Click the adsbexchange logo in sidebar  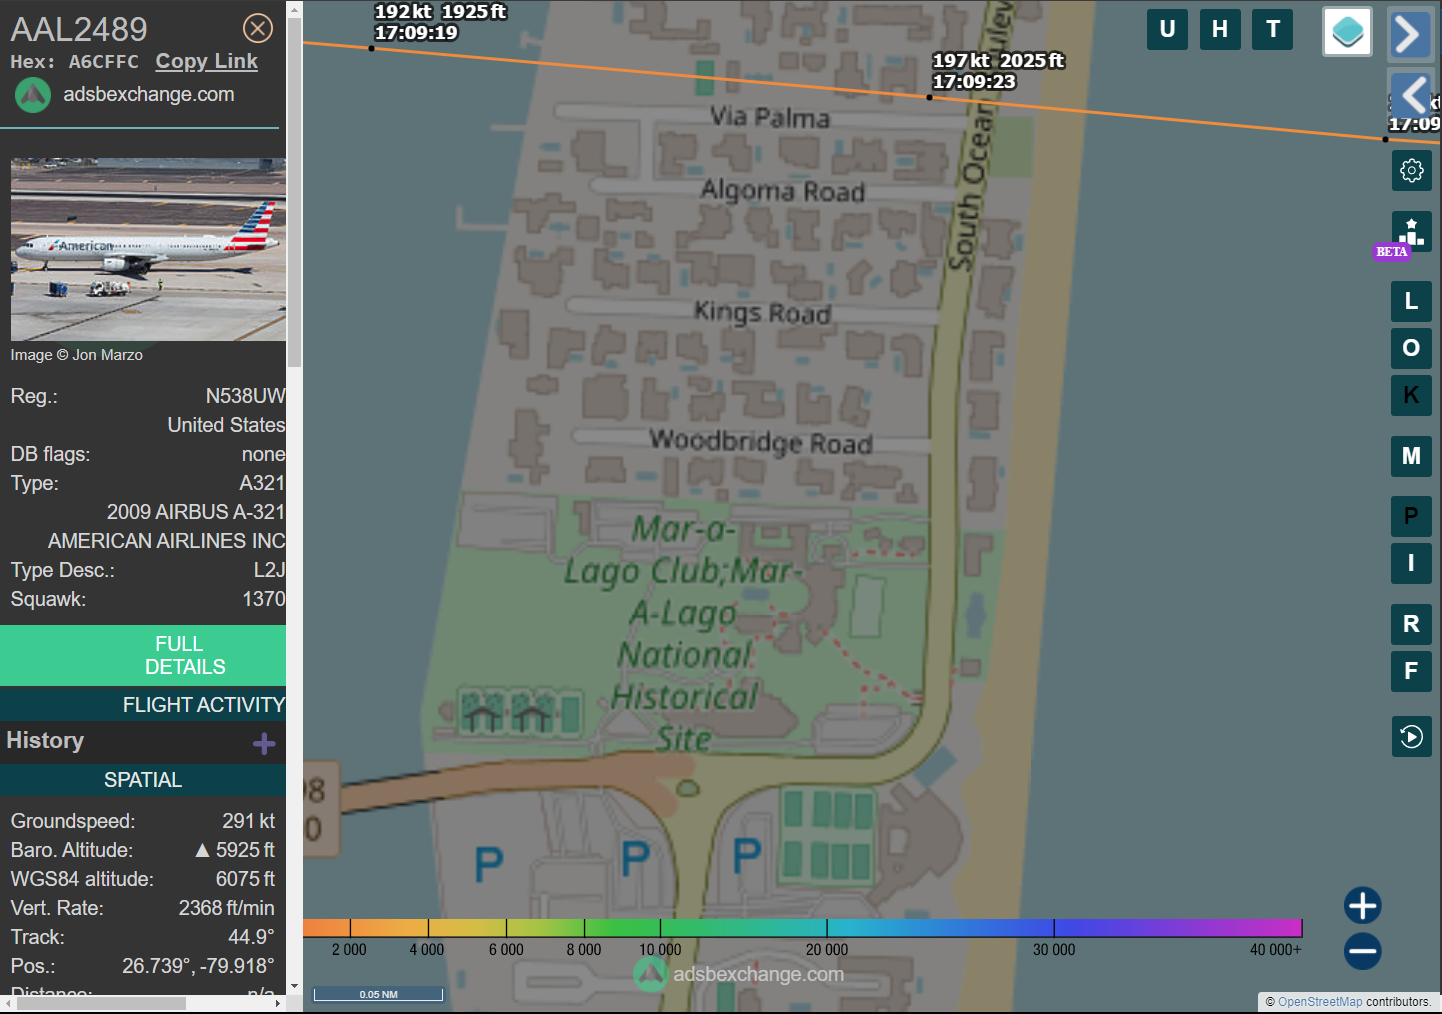[x=33, y=95]
